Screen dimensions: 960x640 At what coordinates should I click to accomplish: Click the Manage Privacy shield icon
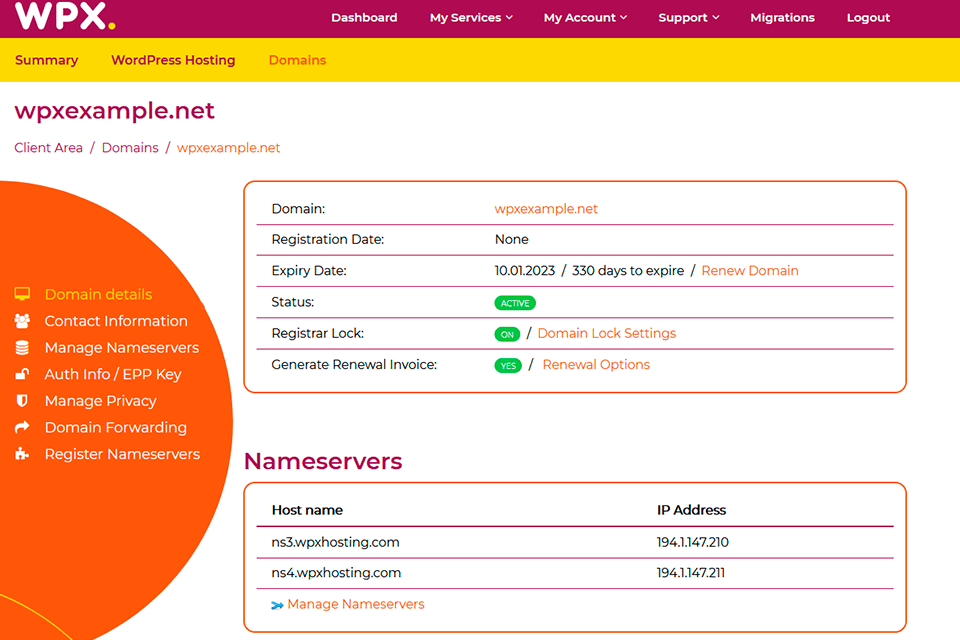point(22,401)
